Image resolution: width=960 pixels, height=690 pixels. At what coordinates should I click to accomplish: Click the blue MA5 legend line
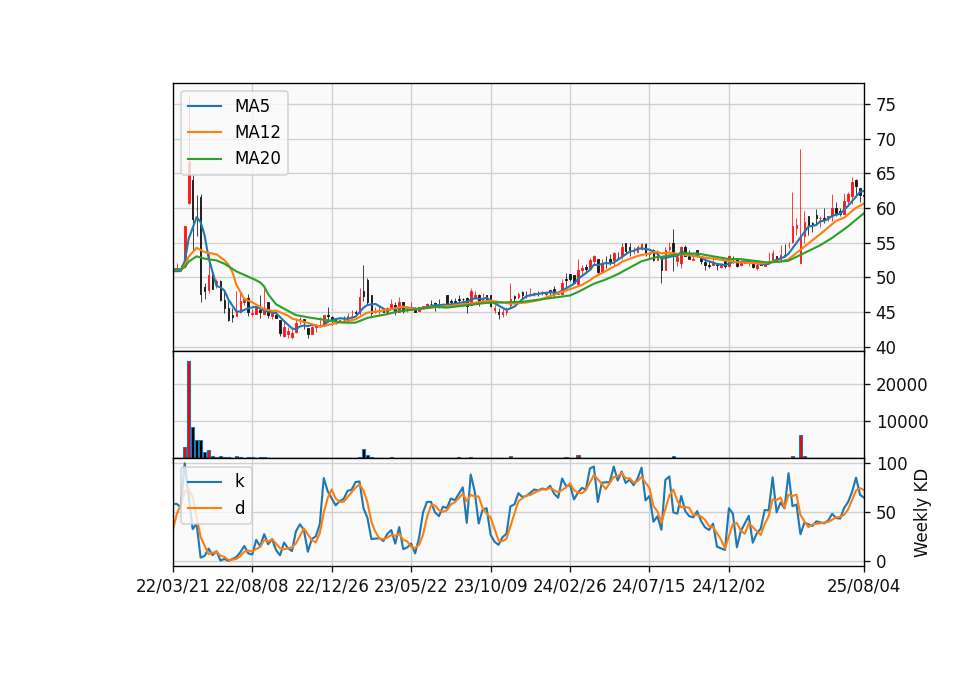(204, 106)
